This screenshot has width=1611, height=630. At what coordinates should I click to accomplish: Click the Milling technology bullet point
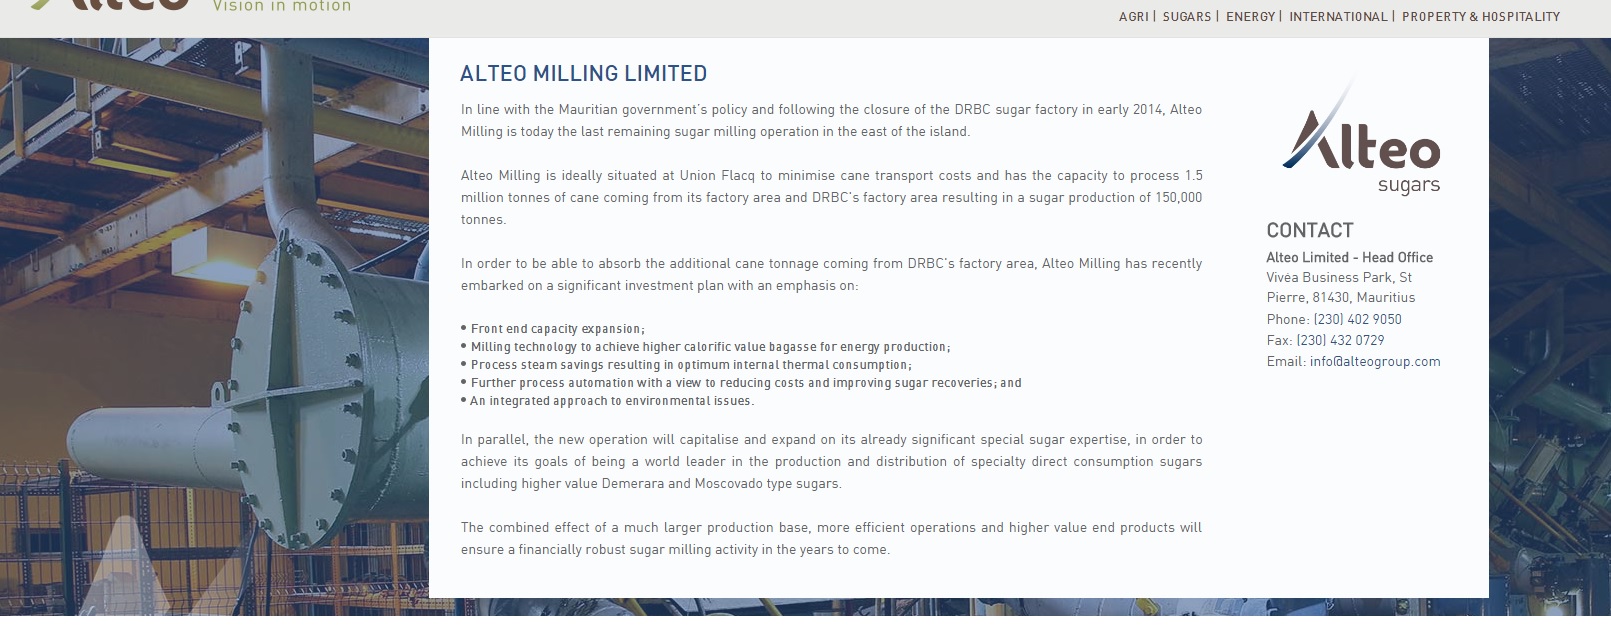click(710, 347)
